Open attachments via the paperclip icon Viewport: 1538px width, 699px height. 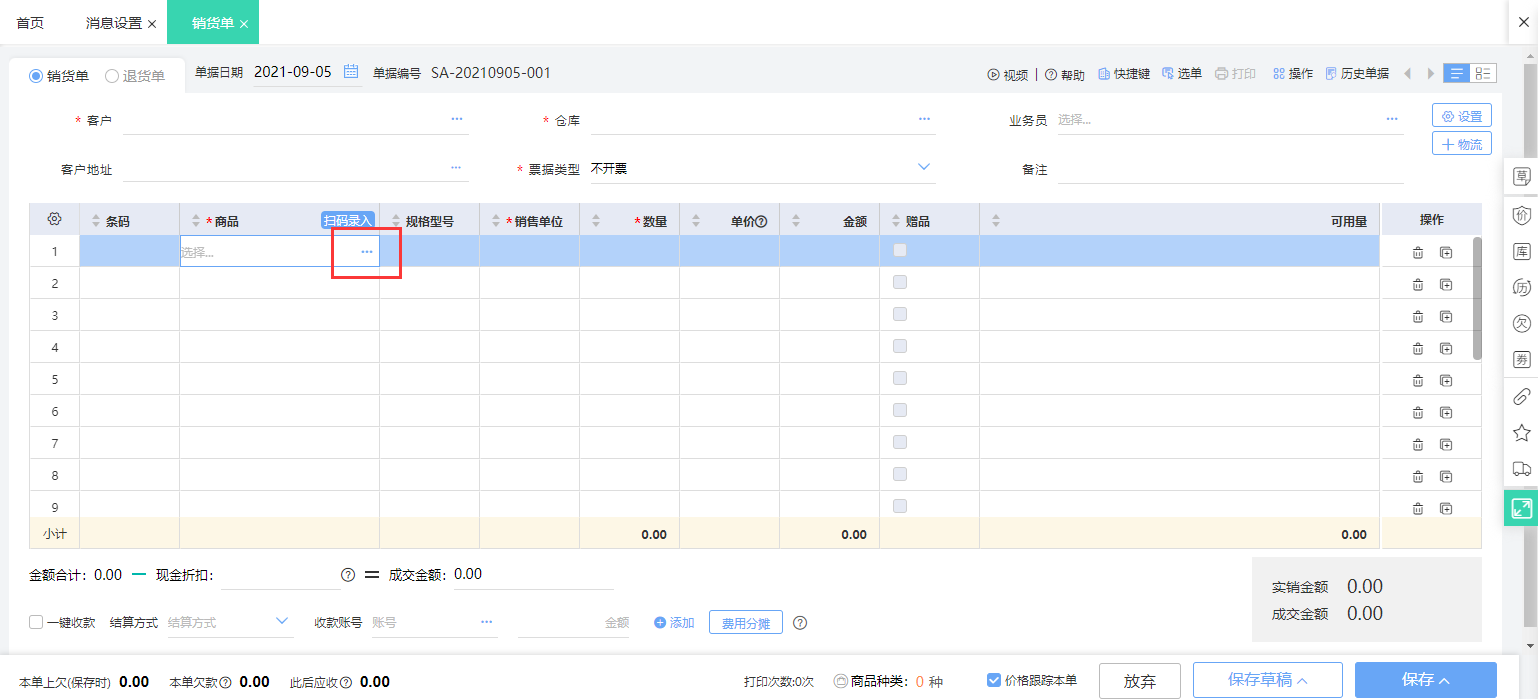1522,396
